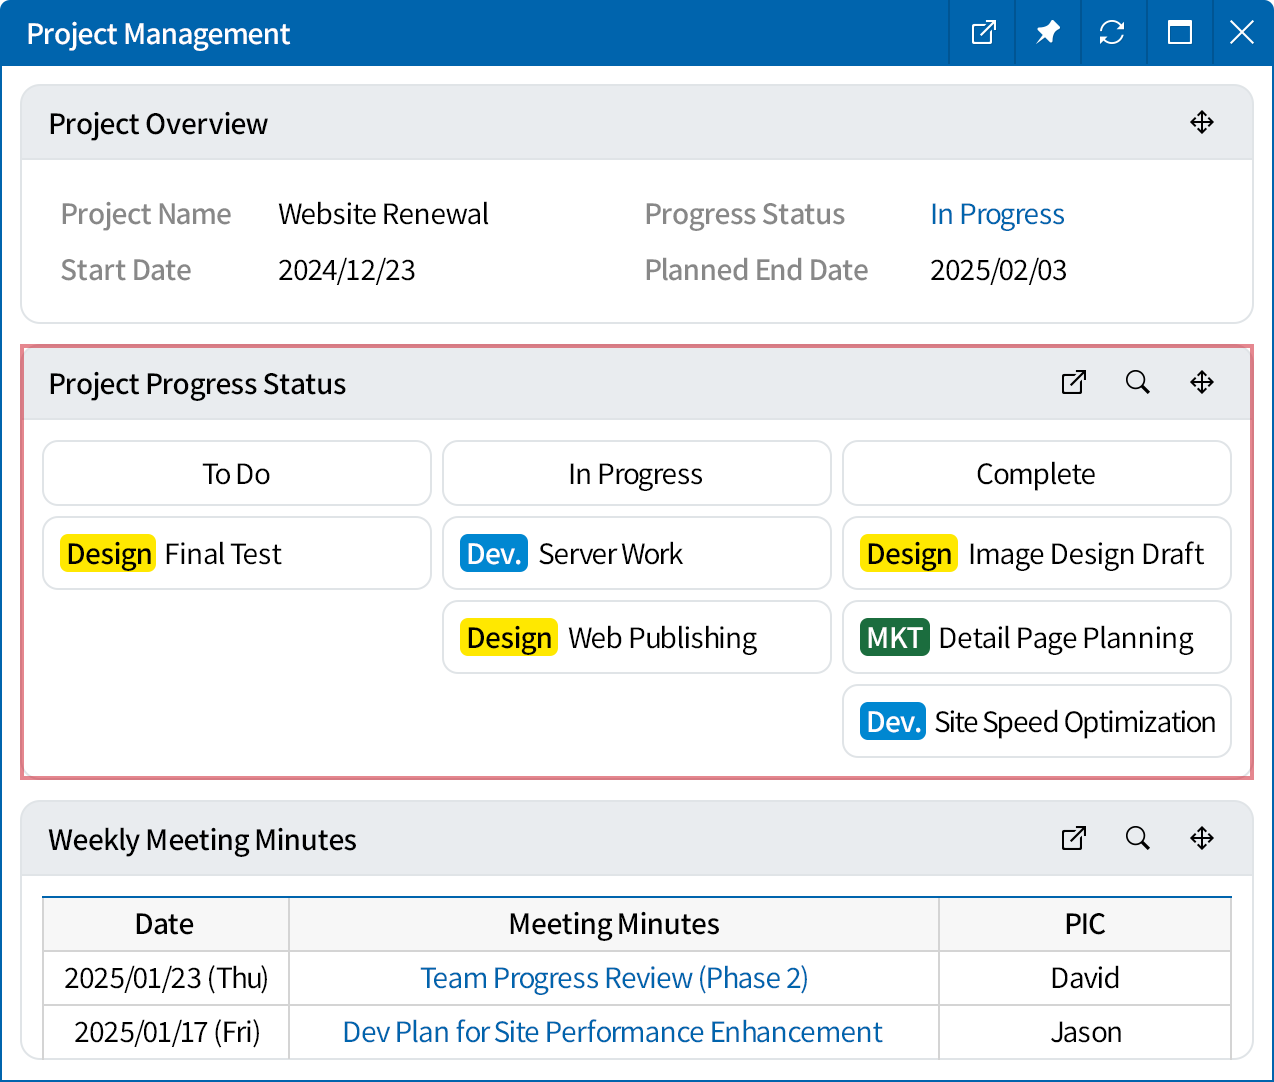Select the Server Work task card
Screen dimensions: 1274x1082
tap(636, 553)
